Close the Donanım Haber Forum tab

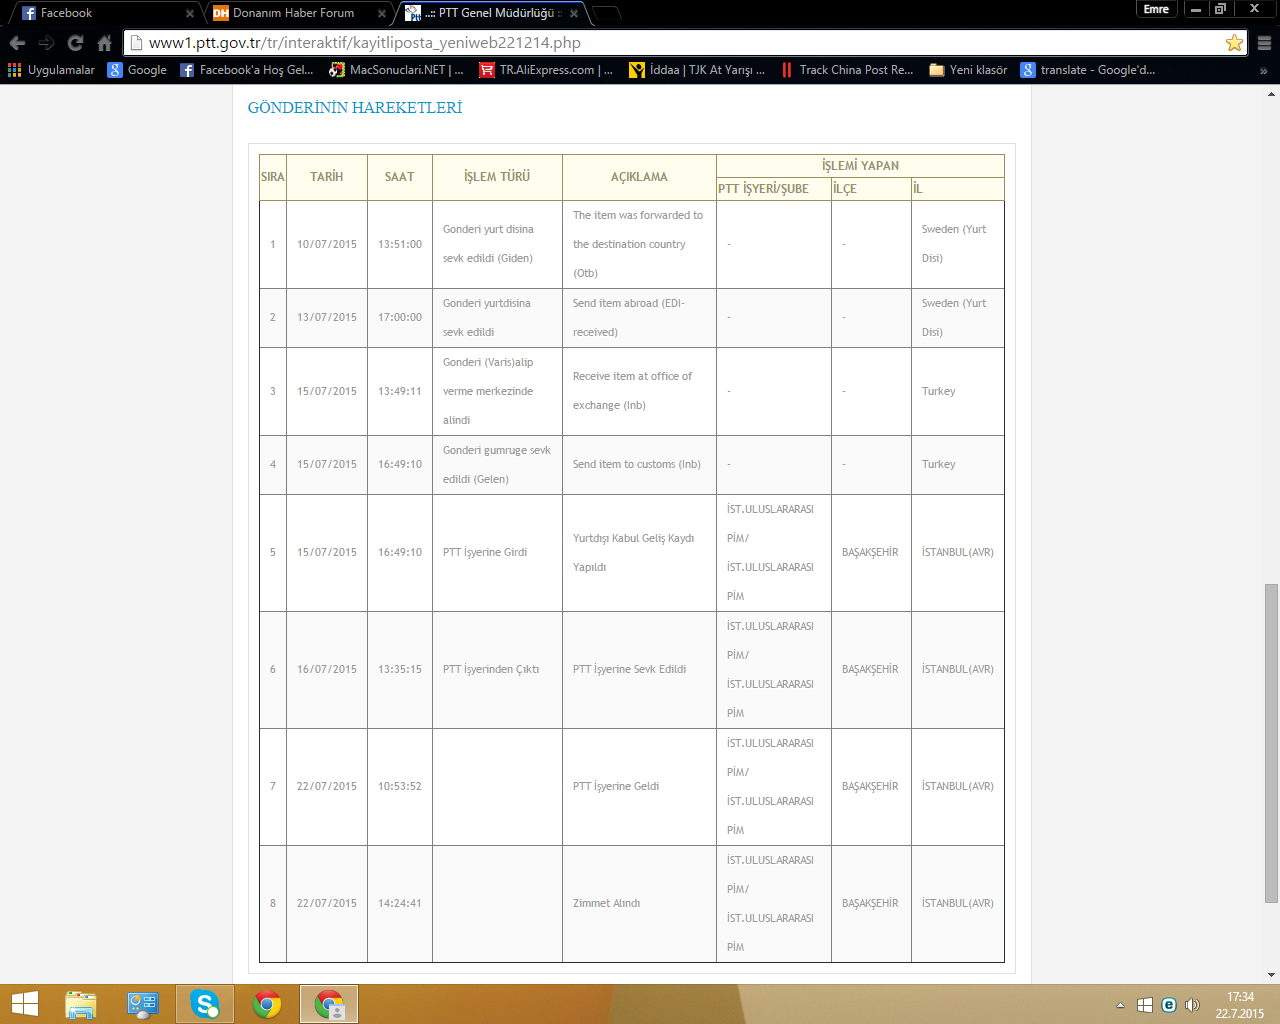coord(381,14)
